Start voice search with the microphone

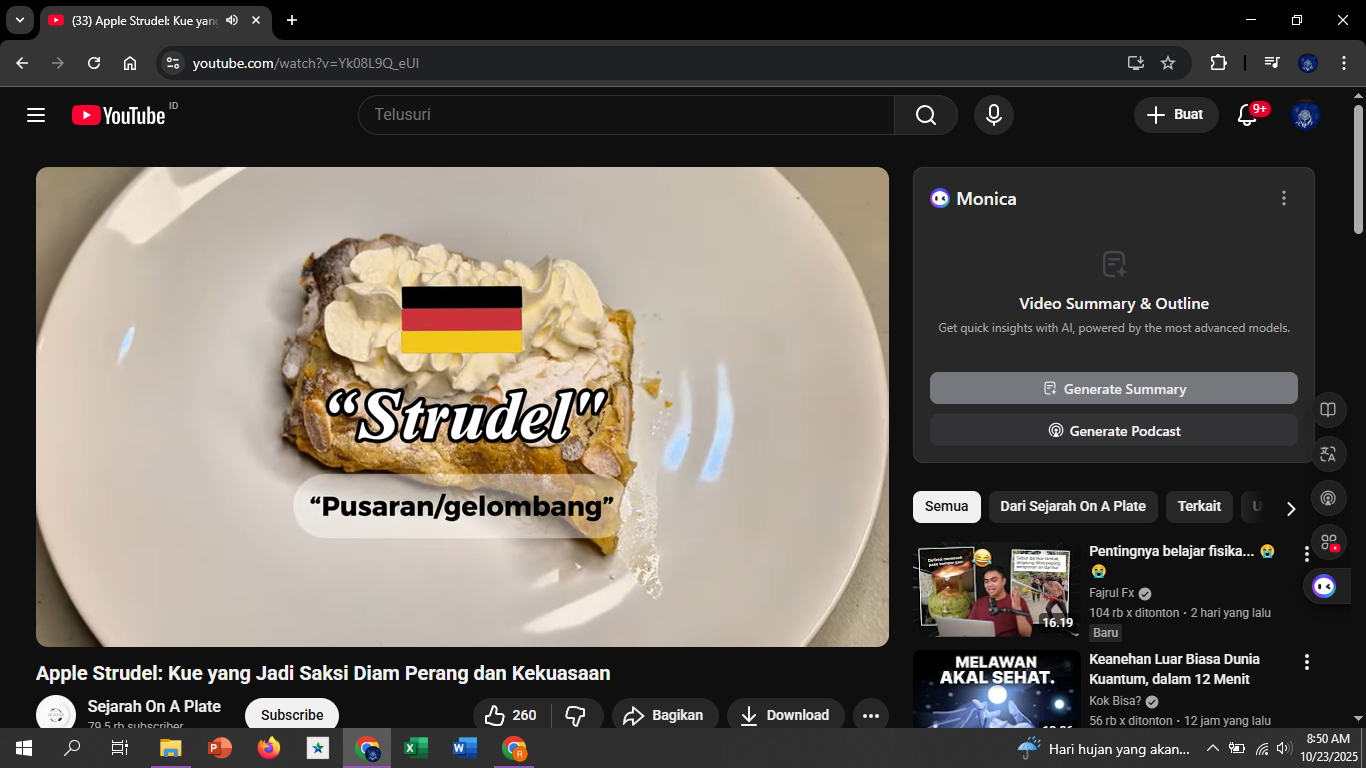993,115
